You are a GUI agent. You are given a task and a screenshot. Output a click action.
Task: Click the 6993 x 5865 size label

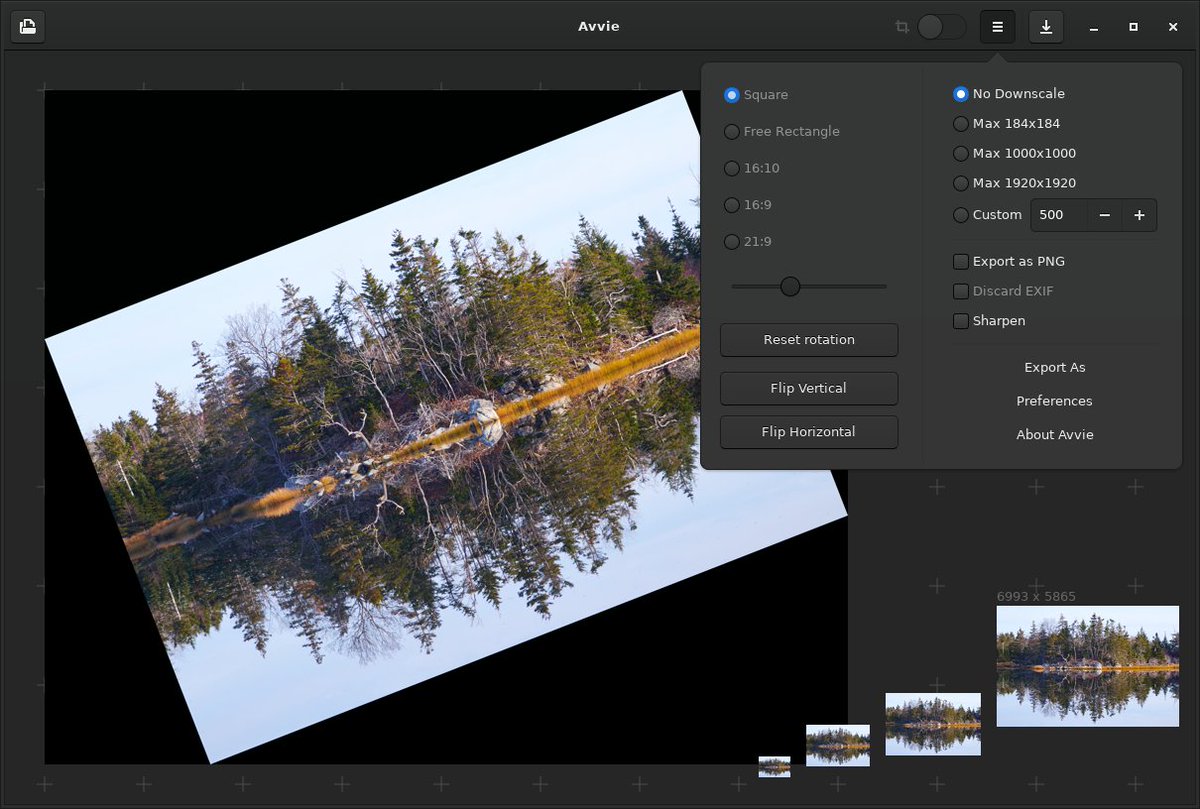point(1036,596)
